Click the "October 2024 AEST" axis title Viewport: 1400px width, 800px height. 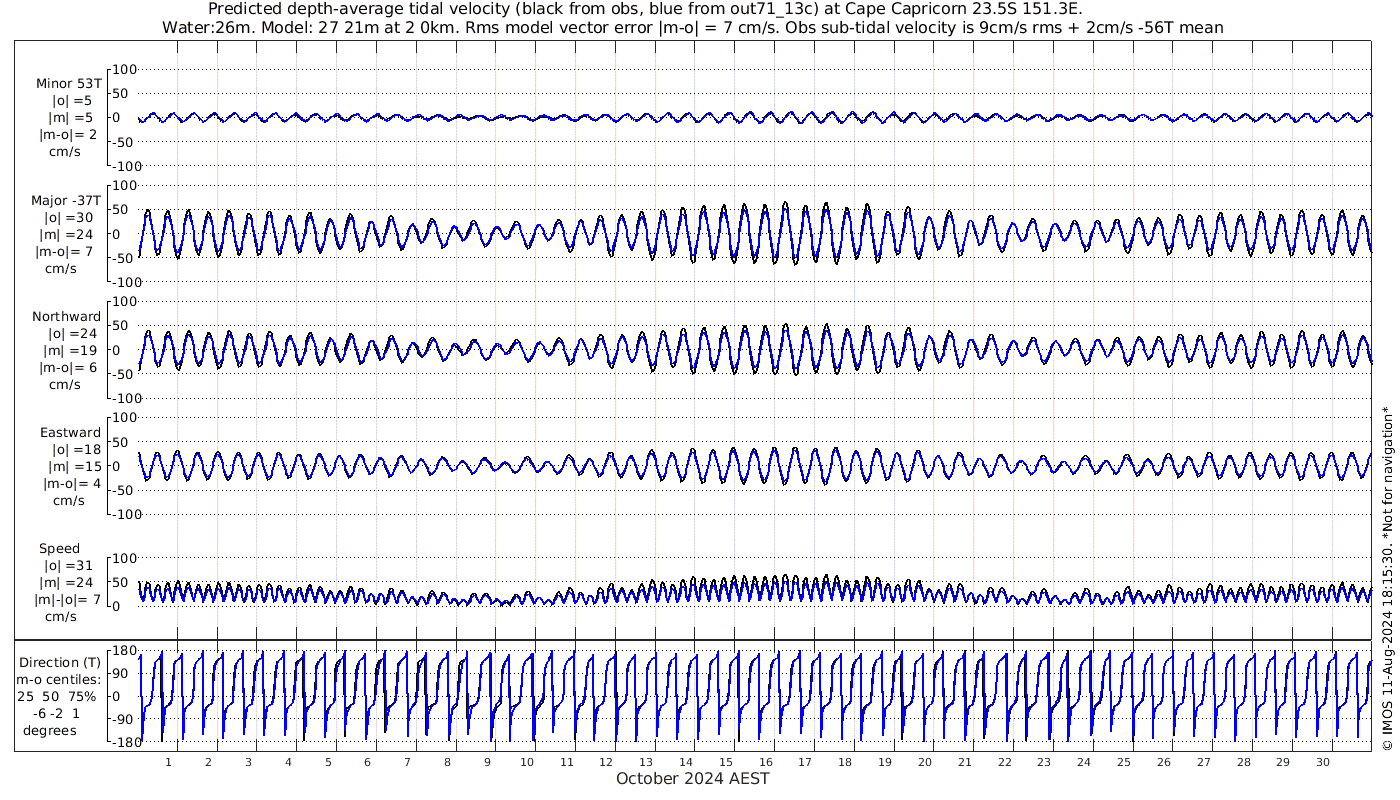pos(693,778)
